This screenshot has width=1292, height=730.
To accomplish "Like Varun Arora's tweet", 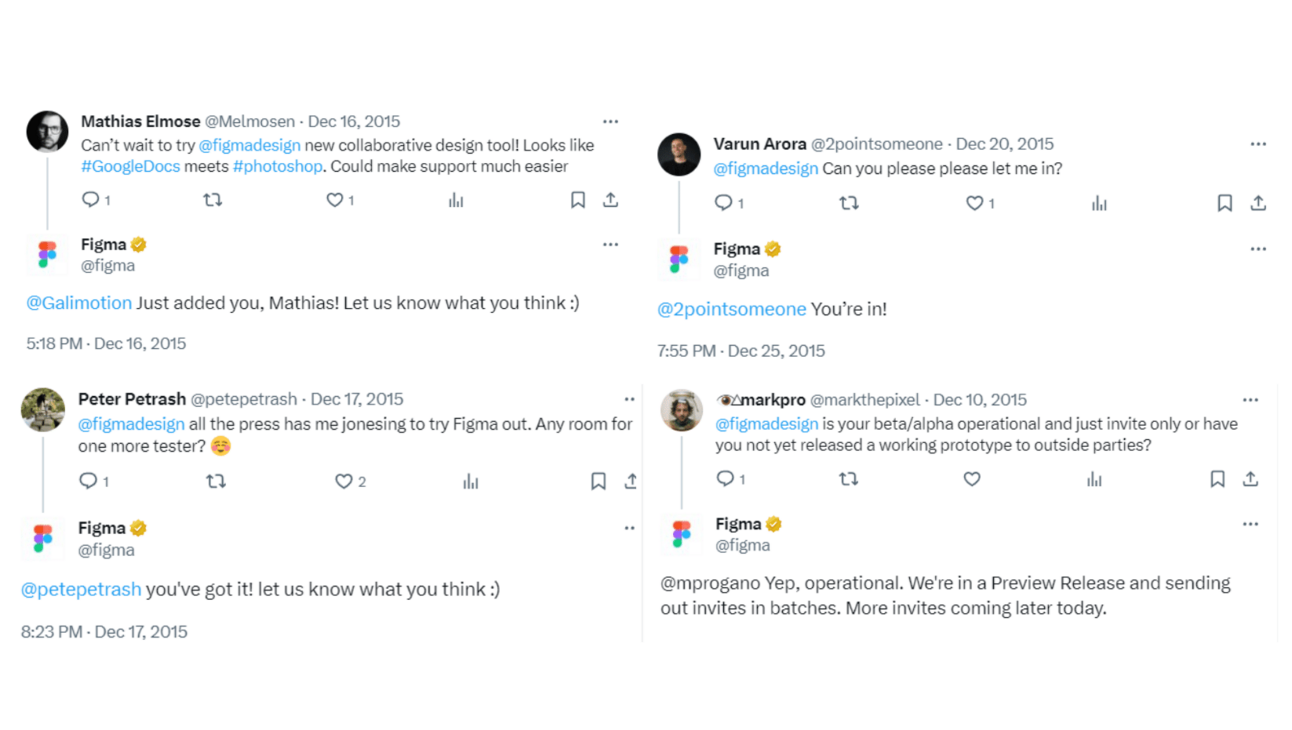I will tap(976, 203).
